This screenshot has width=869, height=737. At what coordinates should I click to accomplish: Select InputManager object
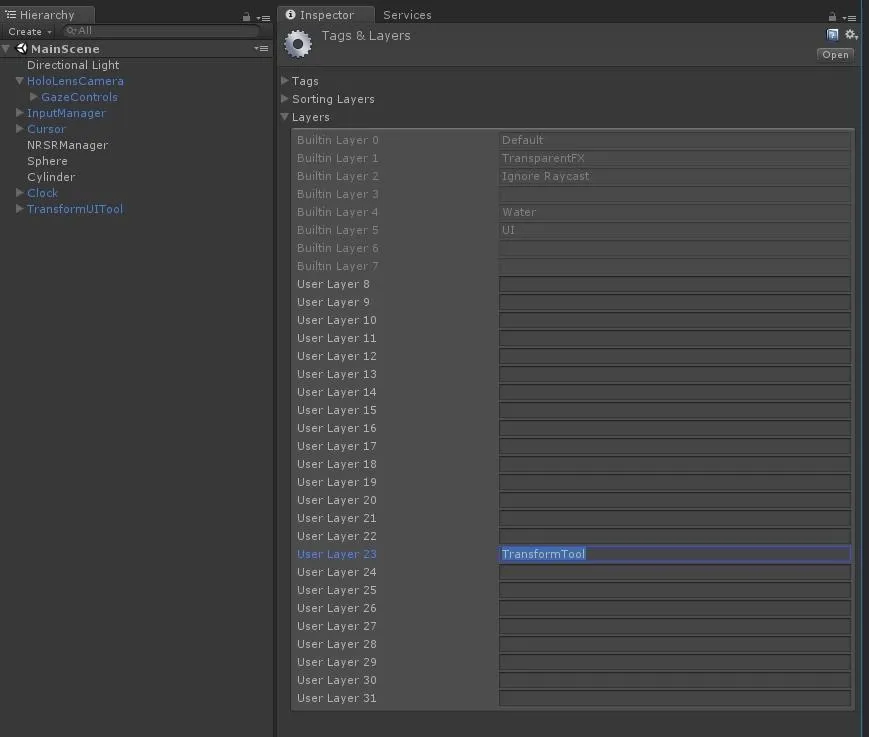66,113
